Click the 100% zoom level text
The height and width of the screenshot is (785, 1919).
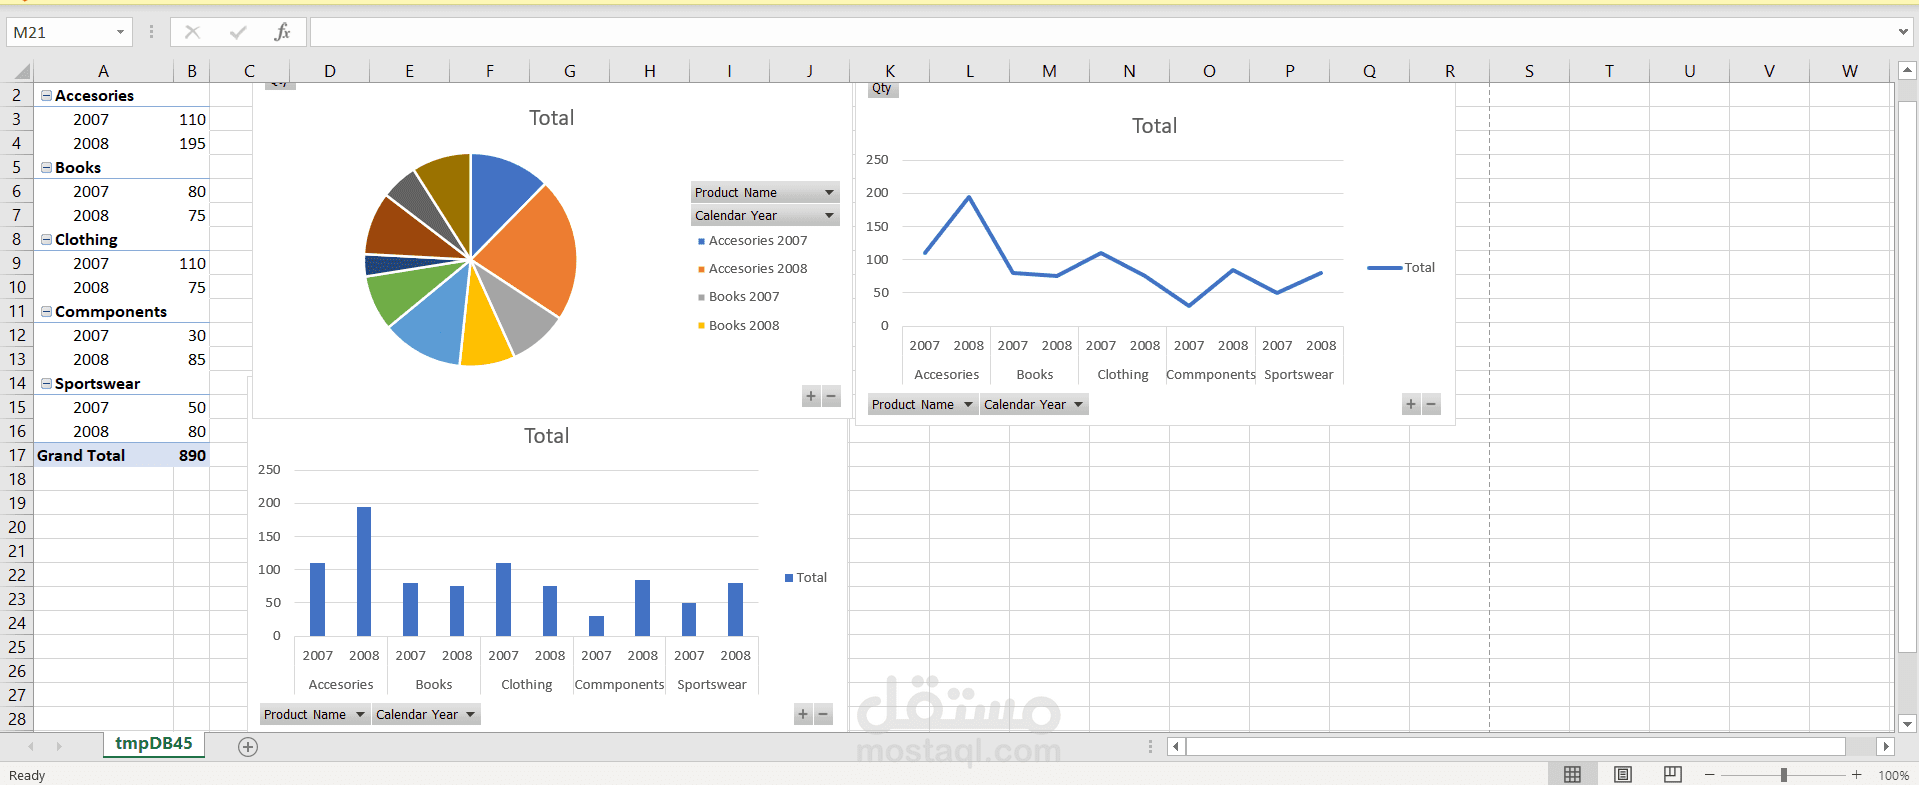[1893, 775]
